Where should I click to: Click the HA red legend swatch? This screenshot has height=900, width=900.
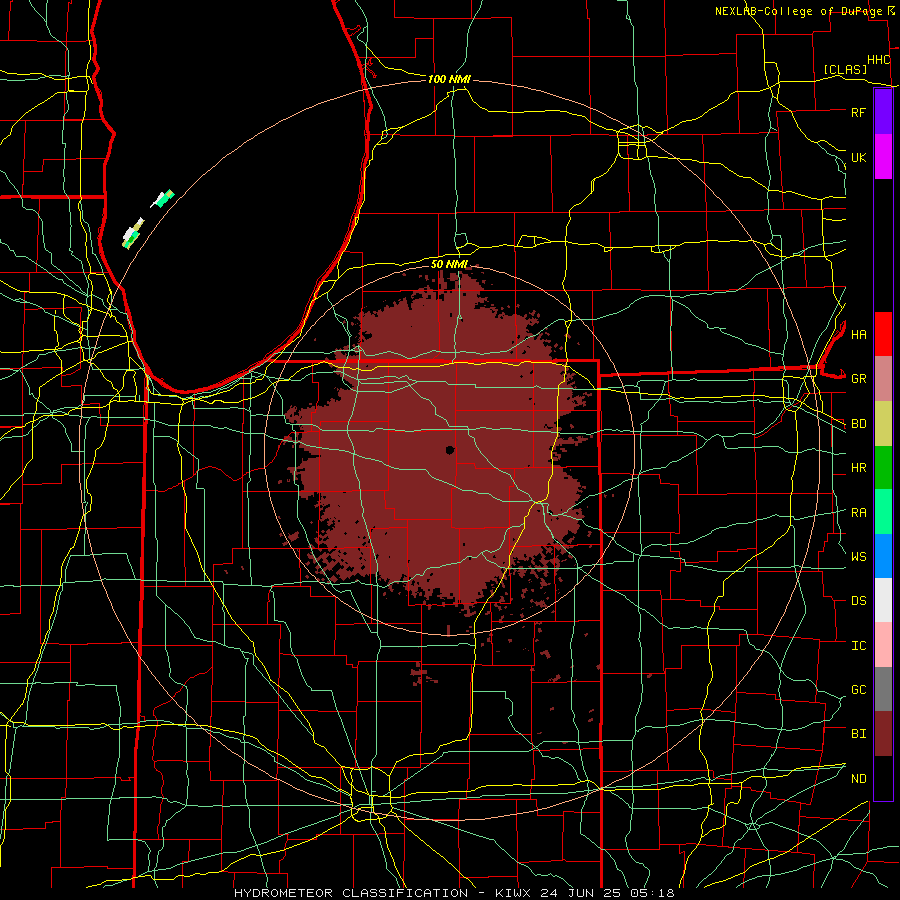click(x=883, y=334)
